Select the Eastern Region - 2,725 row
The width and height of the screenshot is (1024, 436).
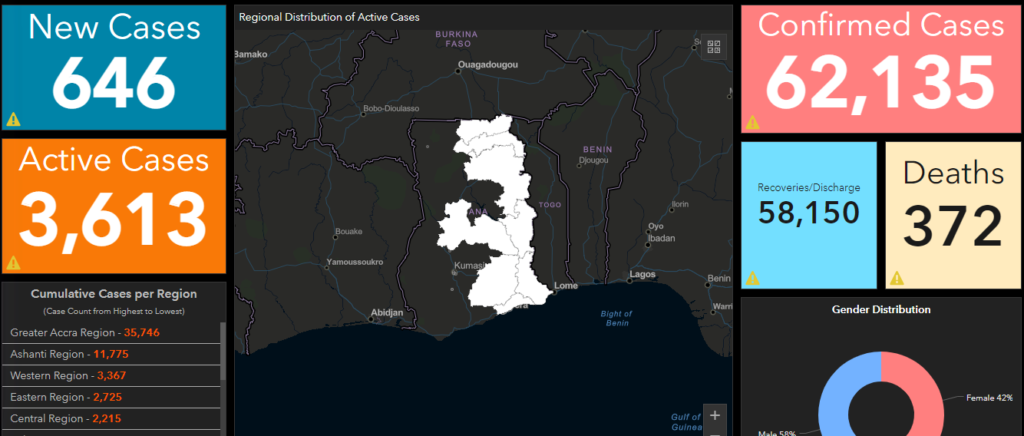tap(111, 397)
